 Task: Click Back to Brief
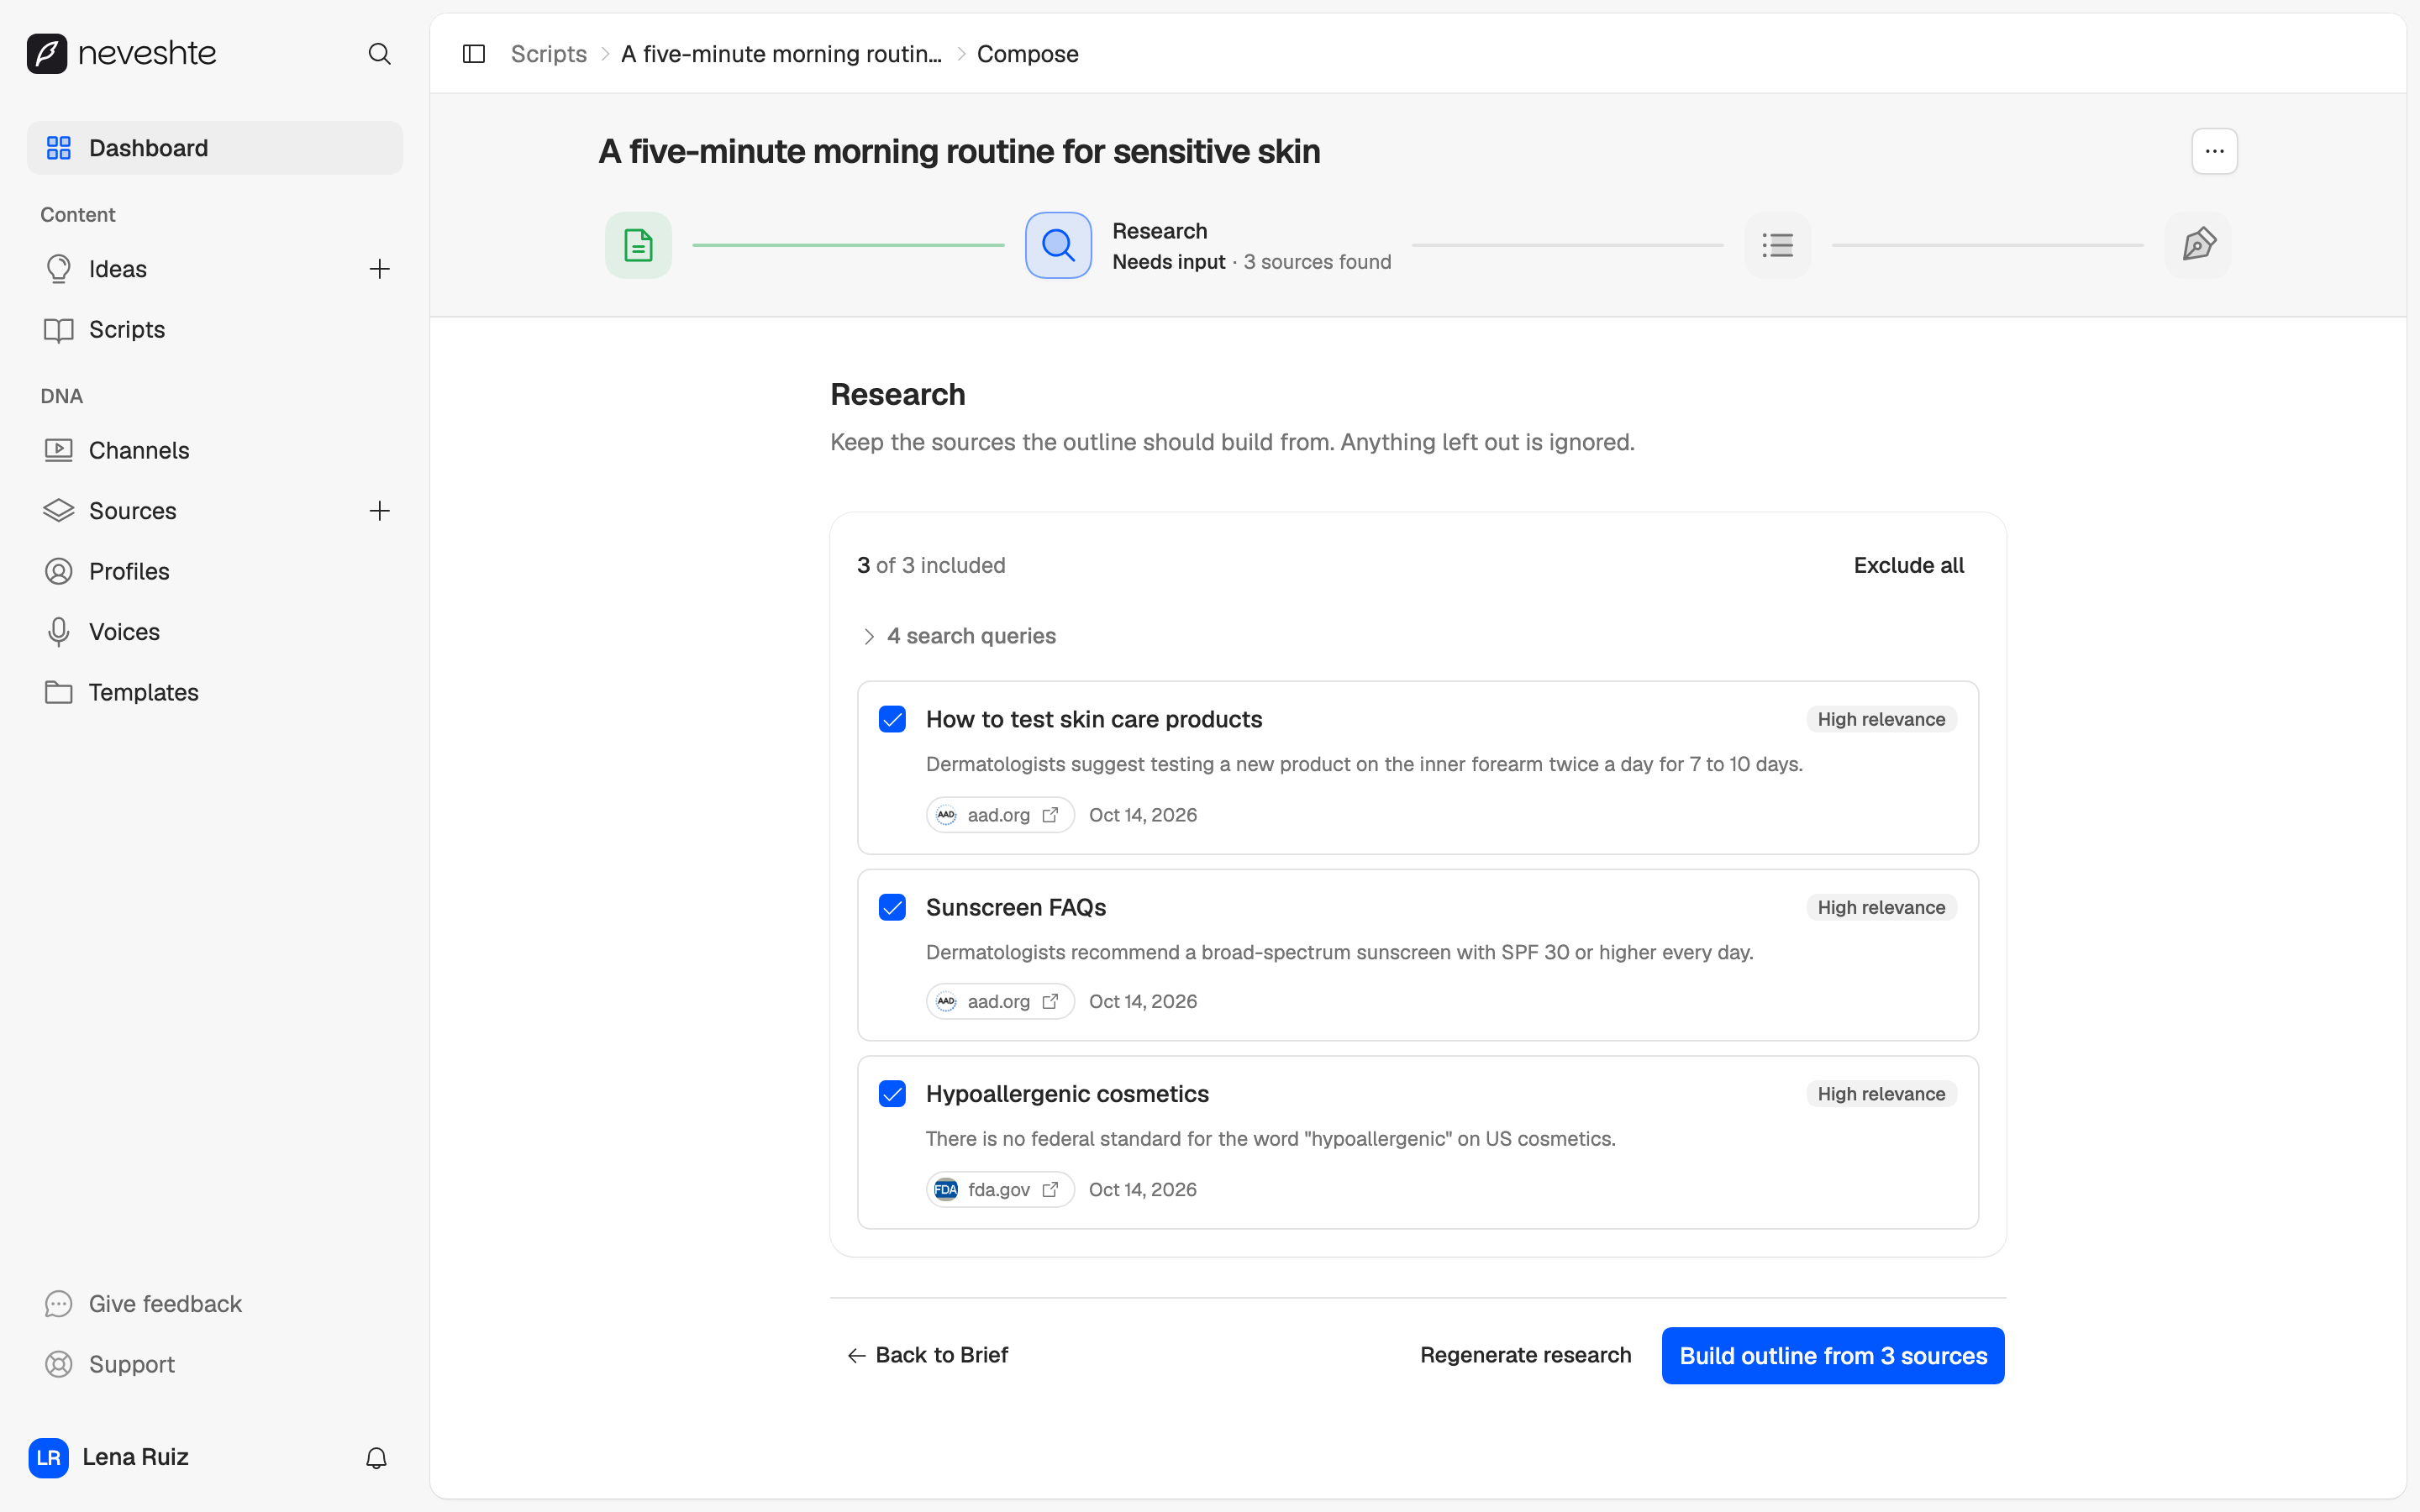(x=927, y=1355)
